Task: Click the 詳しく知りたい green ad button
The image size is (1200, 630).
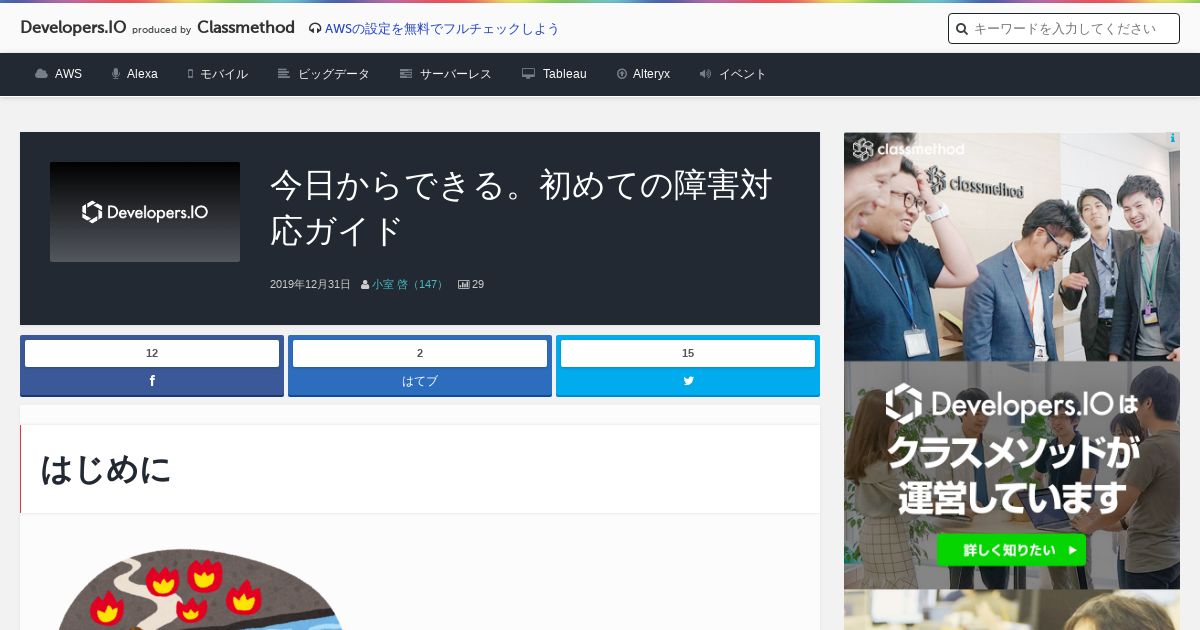Action: (x=1011, y=549)
